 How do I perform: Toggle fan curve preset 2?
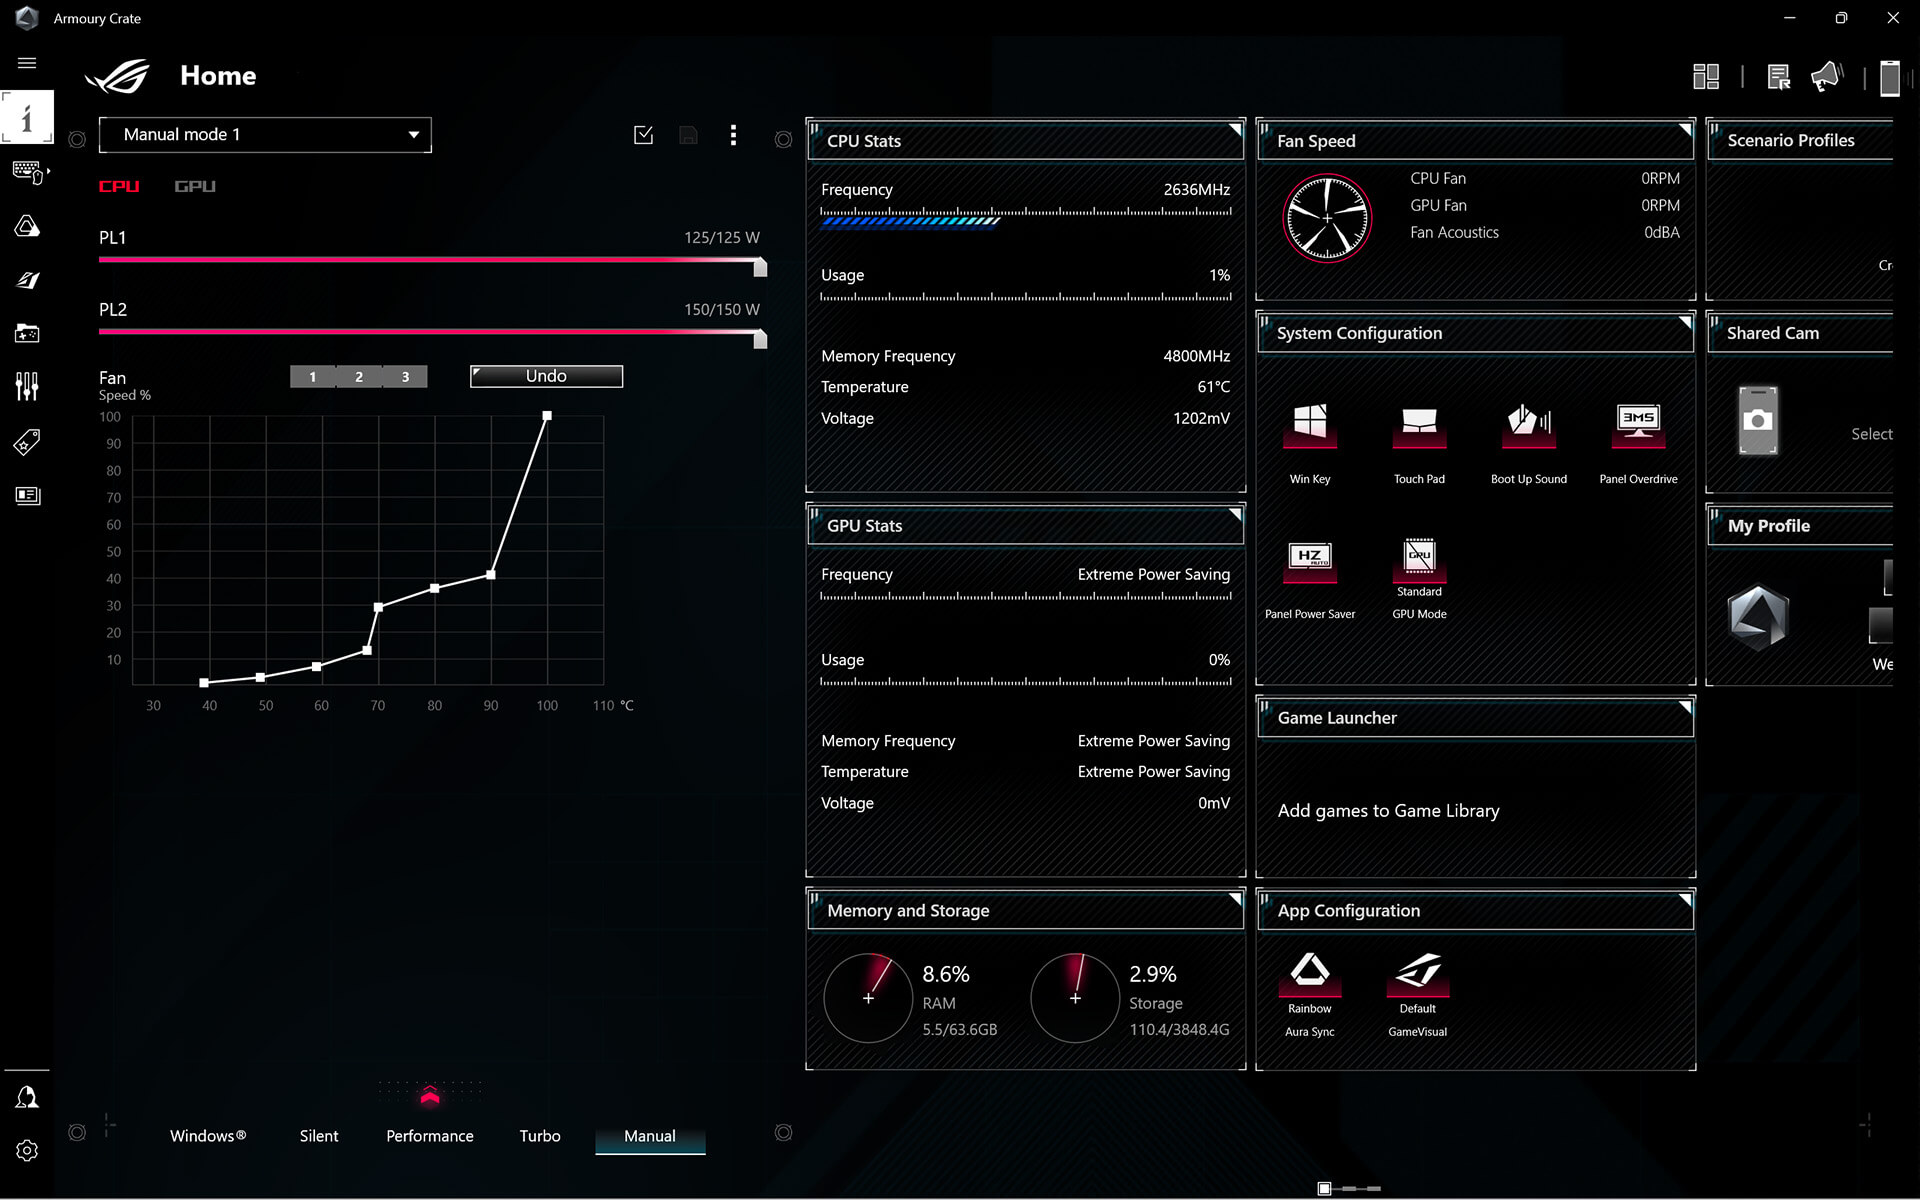[359, 376]
